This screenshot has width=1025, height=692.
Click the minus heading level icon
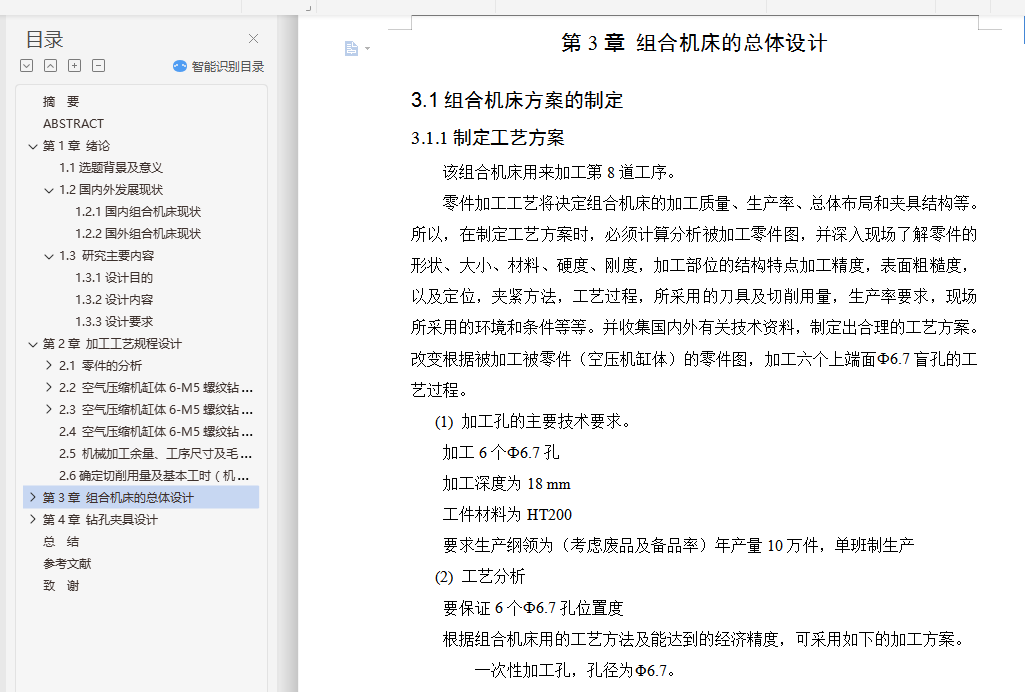(x=99, y=65)
